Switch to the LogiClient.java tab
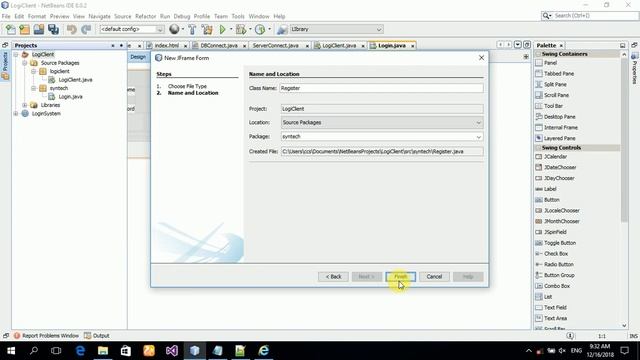 click(x=339, y=46)
